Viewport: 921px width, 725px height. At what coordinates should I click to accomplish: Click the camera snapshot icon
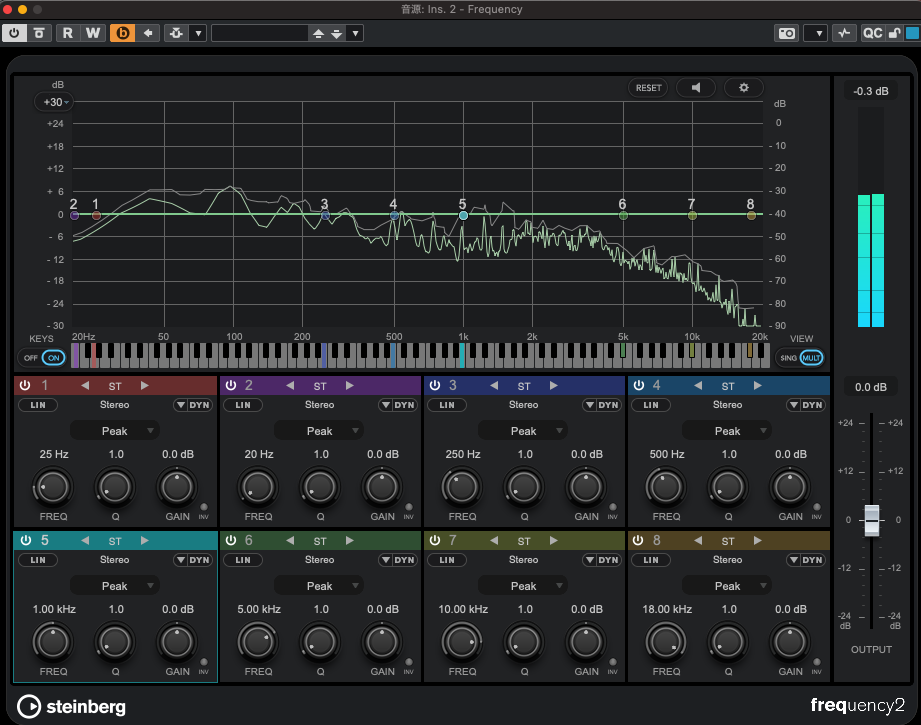(787, 33)
